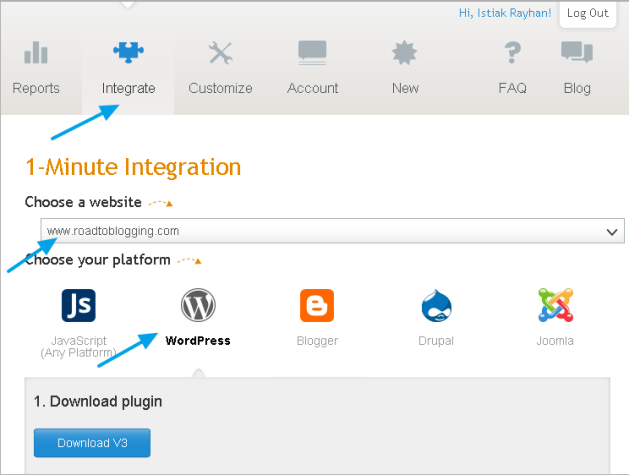Select the Joomla platform icon
629x475 pixels.
pos(556,305)
